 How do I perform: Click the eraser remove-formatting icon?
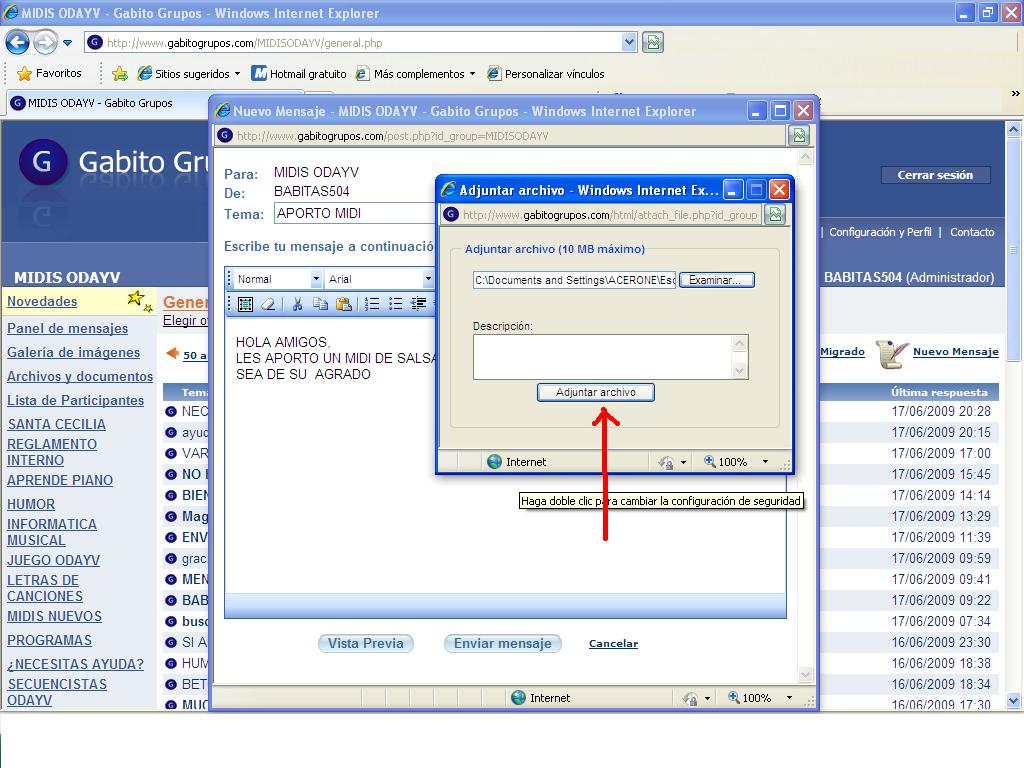[x=267, y=305]
